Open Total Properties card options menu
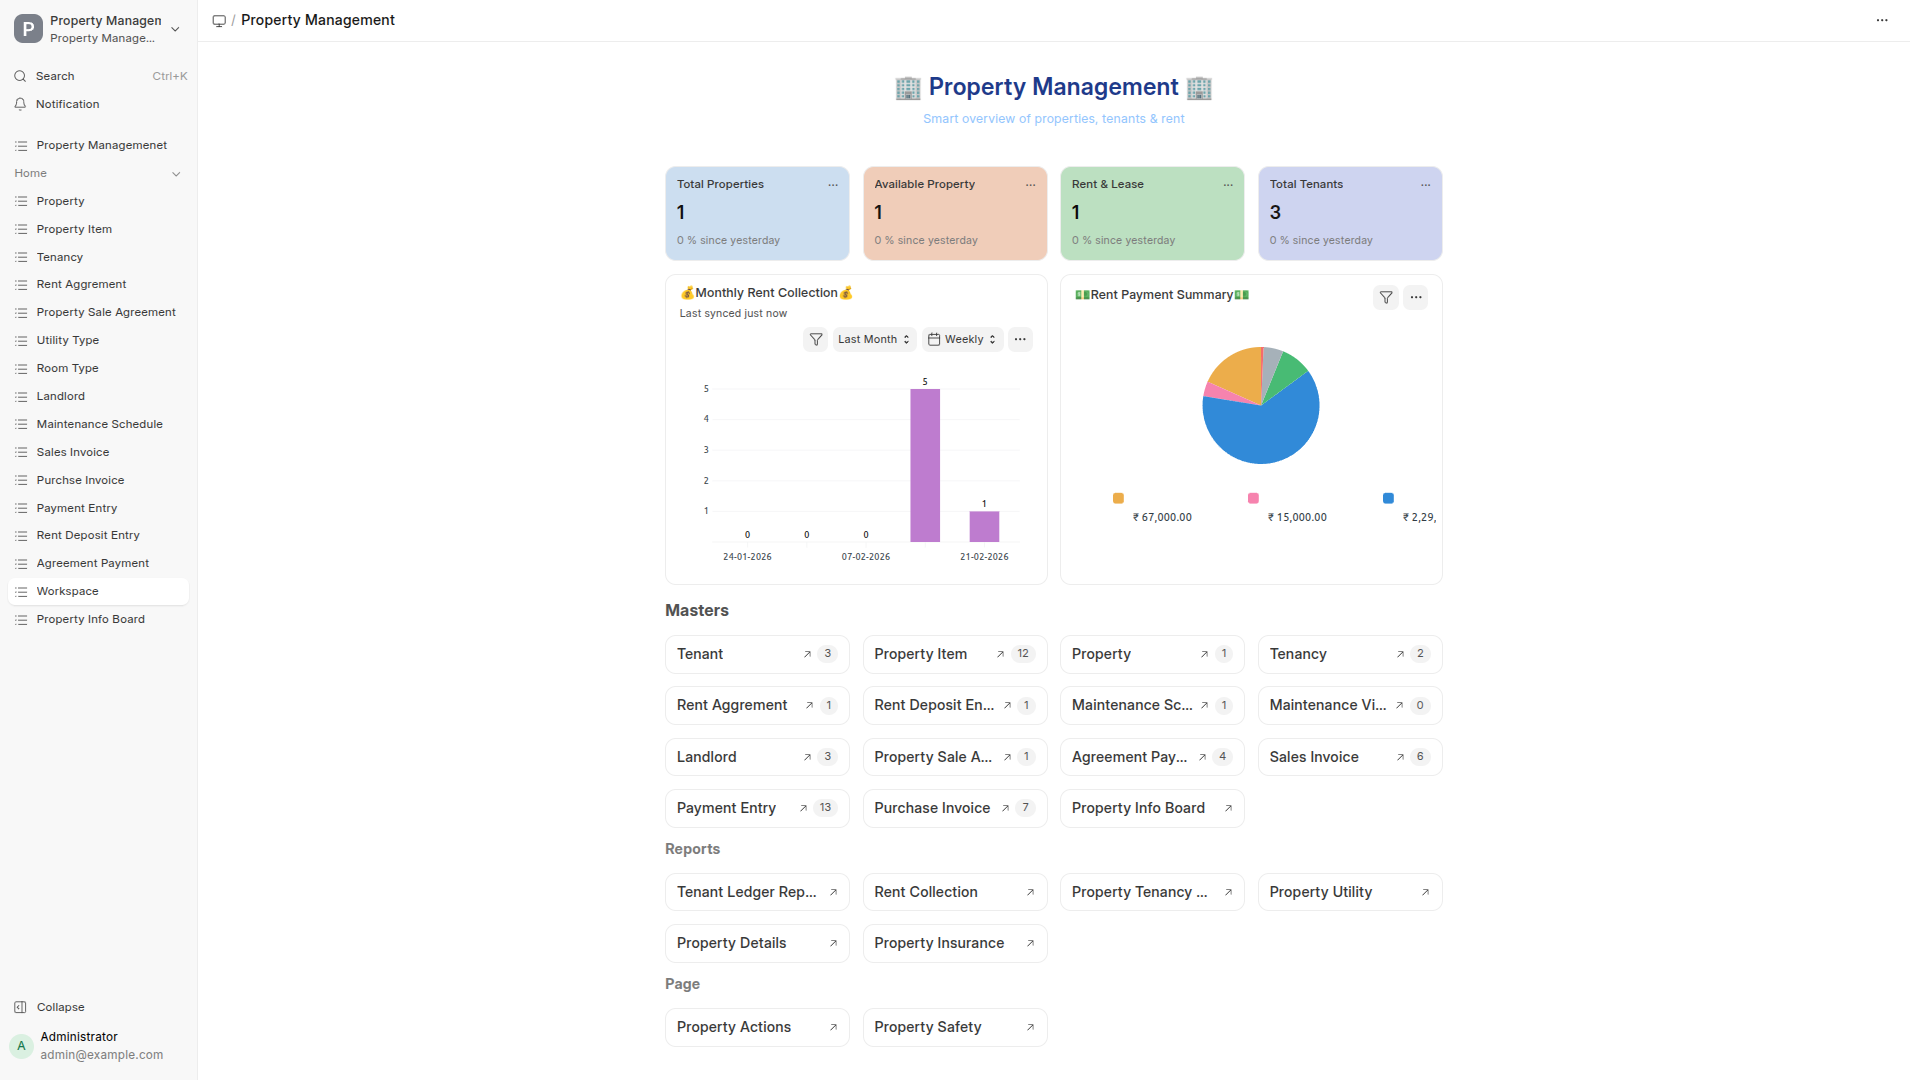 [x=833, y=185]
